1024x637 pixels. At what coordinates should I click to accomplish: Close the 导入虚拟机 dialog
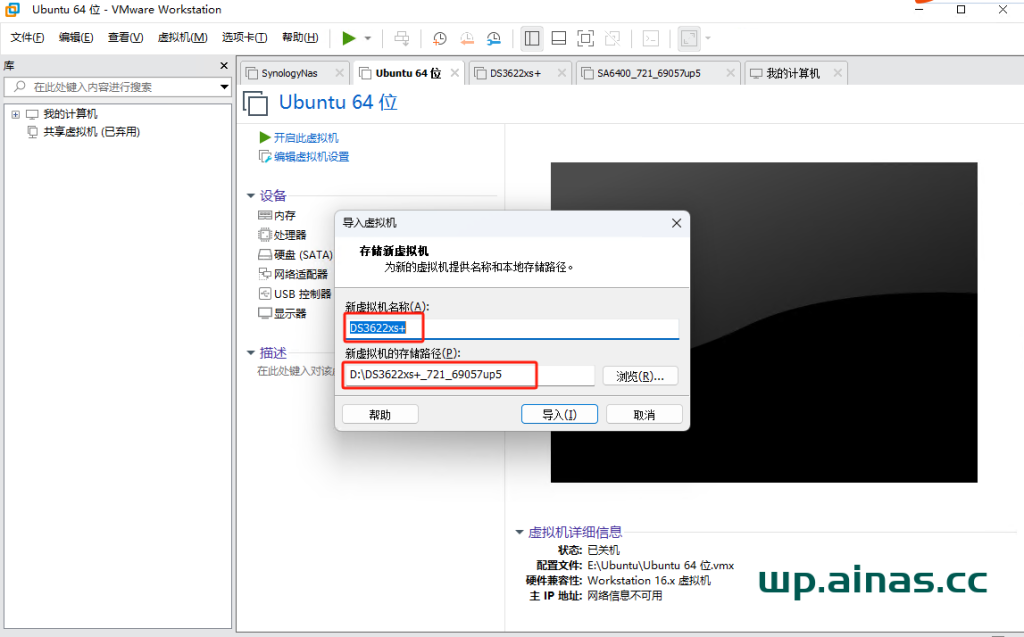pos(677,223)
